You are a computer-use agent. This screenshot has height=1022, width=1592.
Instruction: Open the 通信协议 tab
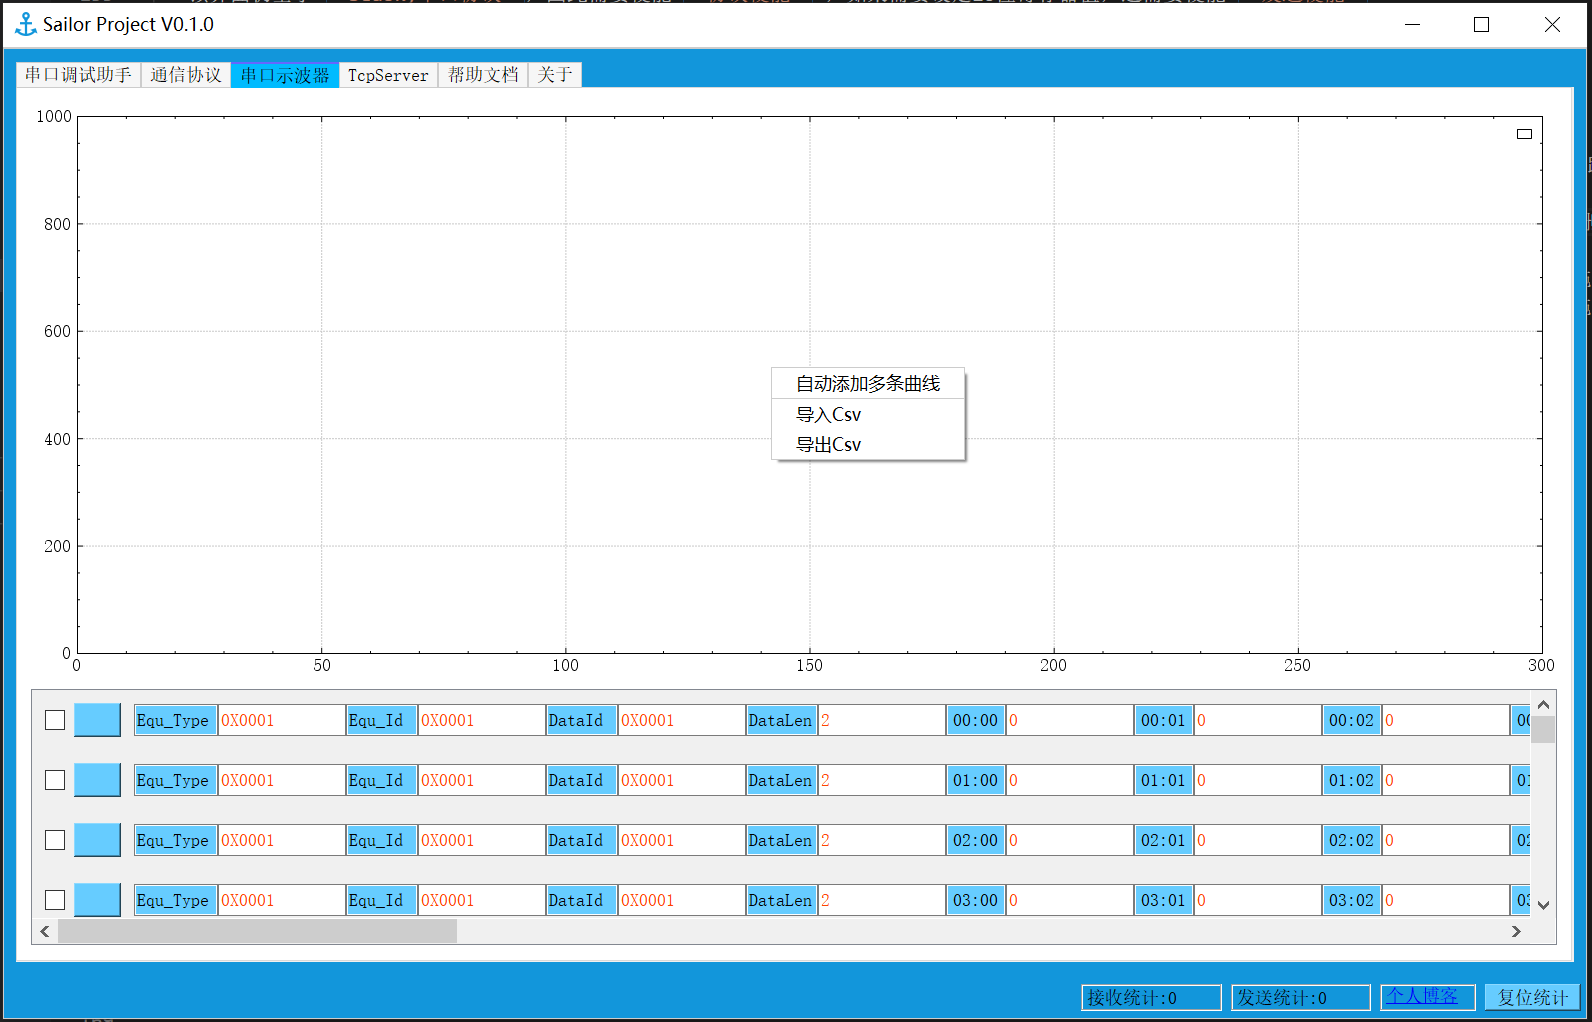pyautogui.click(x=186, y=75)
